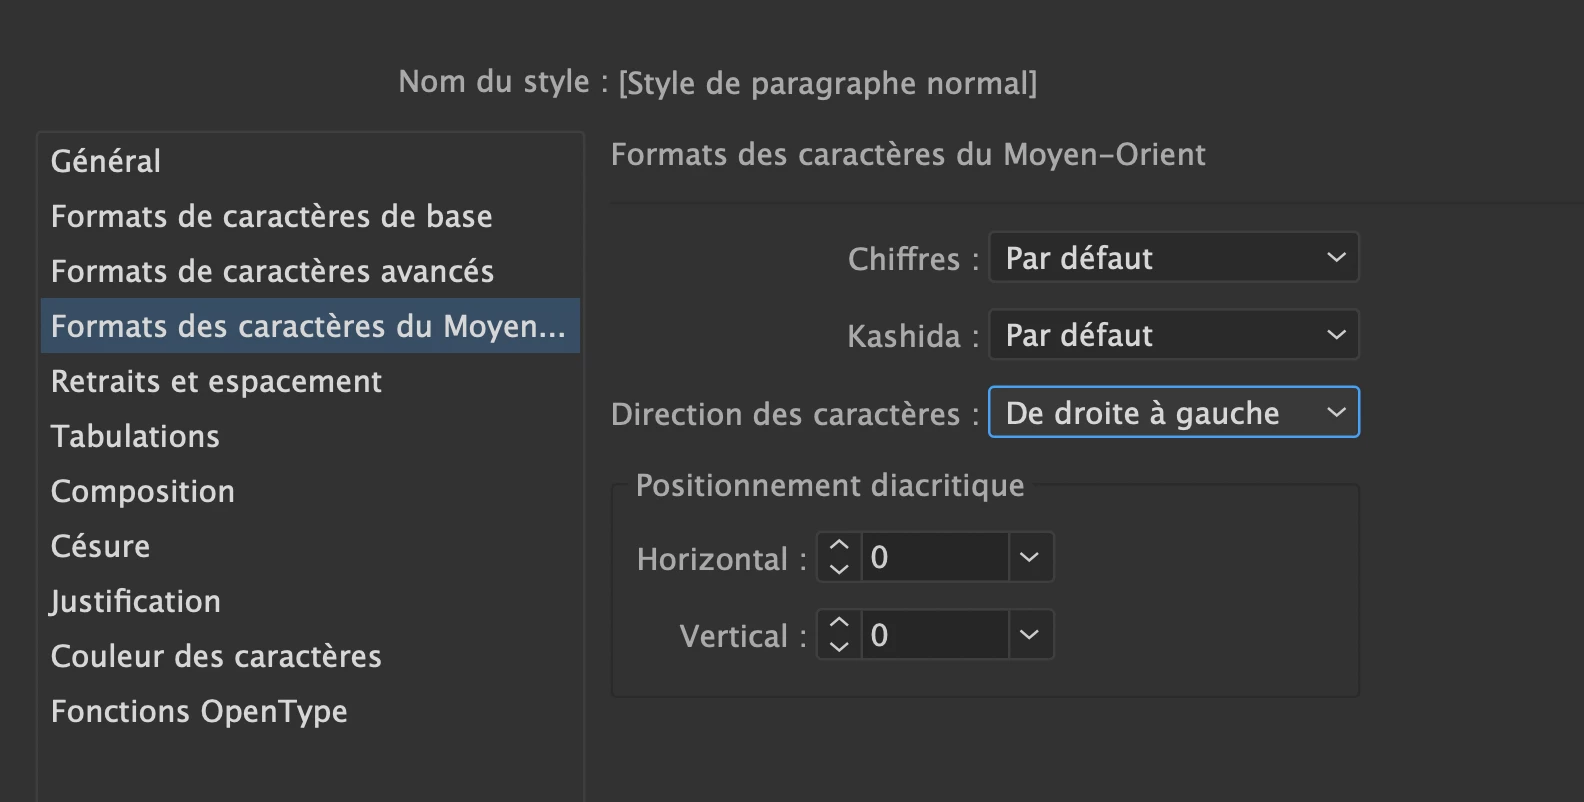Increase Horizontal value with up arrow
Image resolution: width=1584 pixels, height=802 pixels.
point(839,546)
